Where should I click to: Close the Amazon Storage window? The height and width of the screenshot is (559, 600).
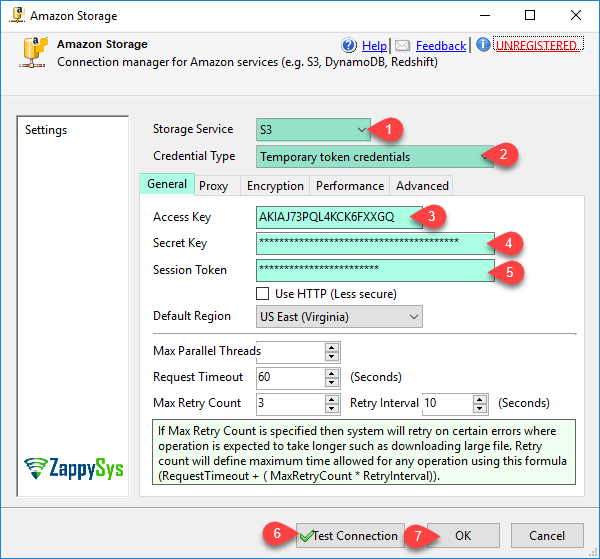576,15
